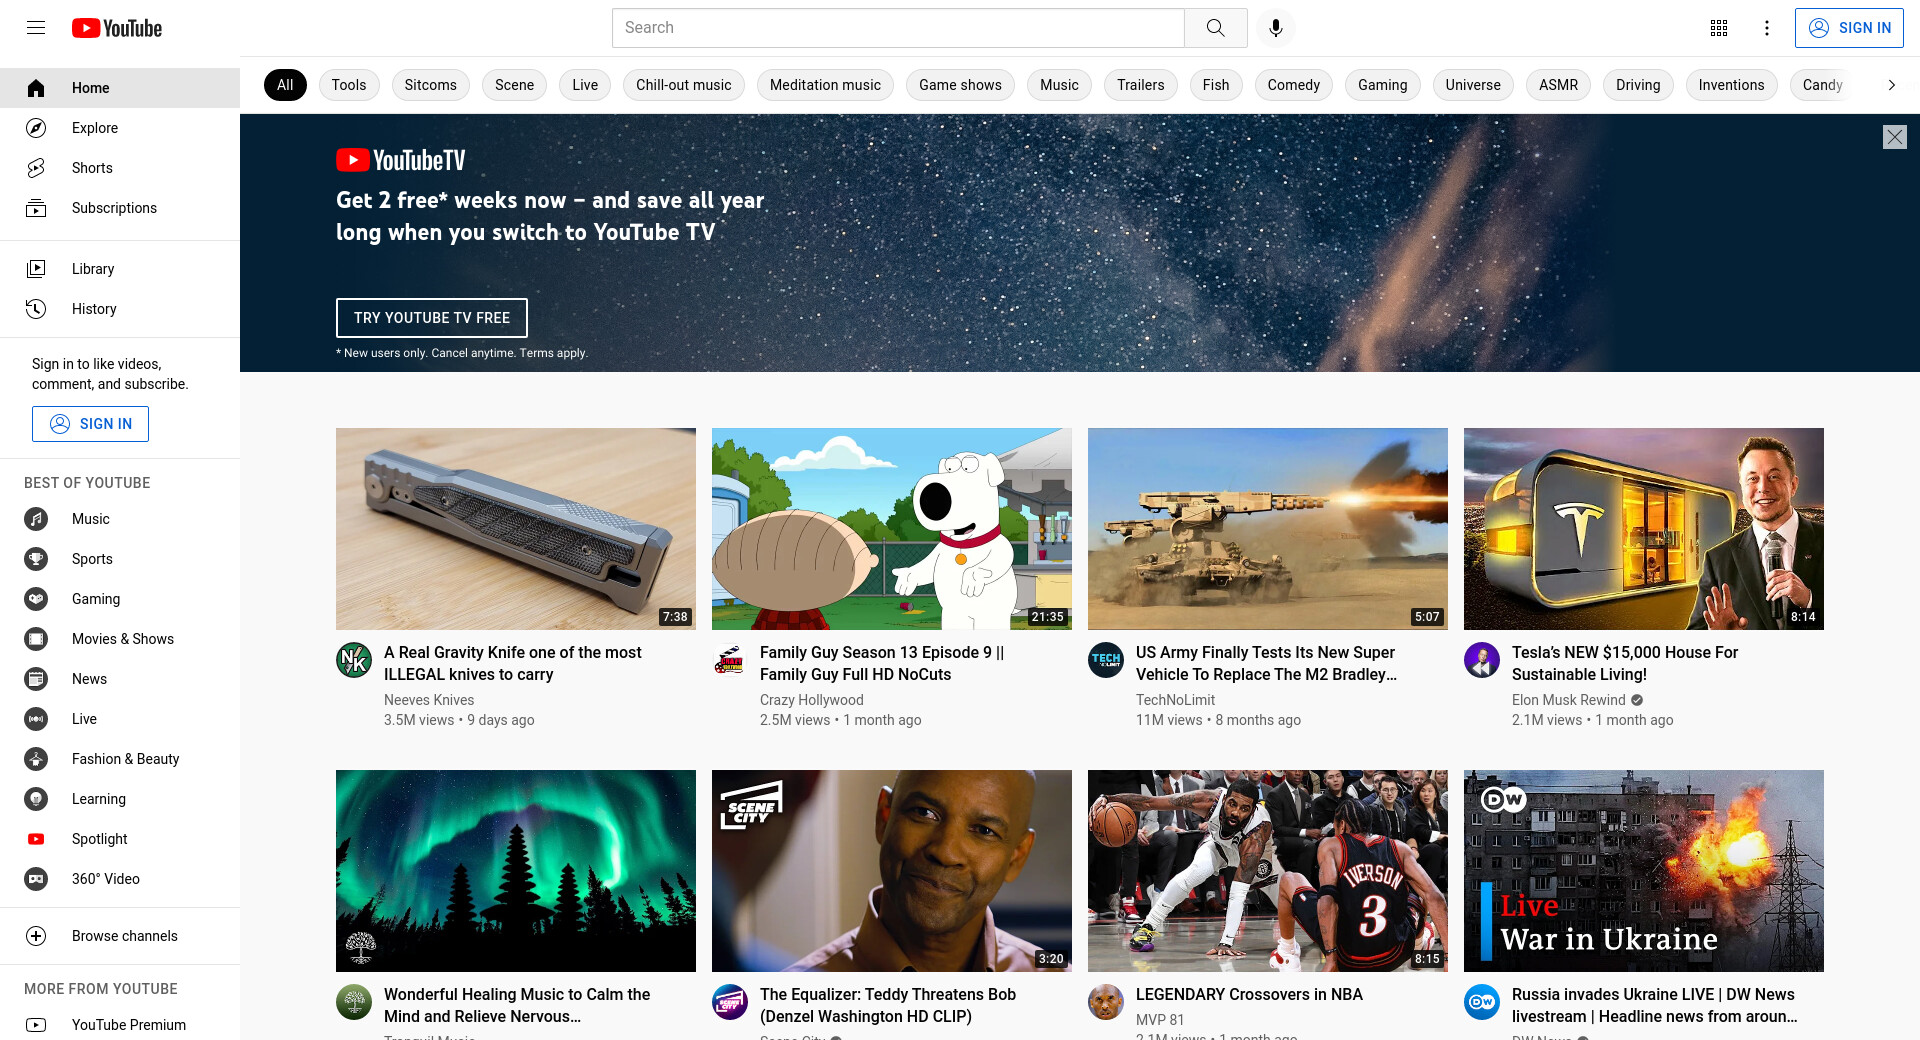Viewport: 1920px width, 1040px height.
Task: Open the US Army vehicle thumbnail
Action: click(1268, 529)
